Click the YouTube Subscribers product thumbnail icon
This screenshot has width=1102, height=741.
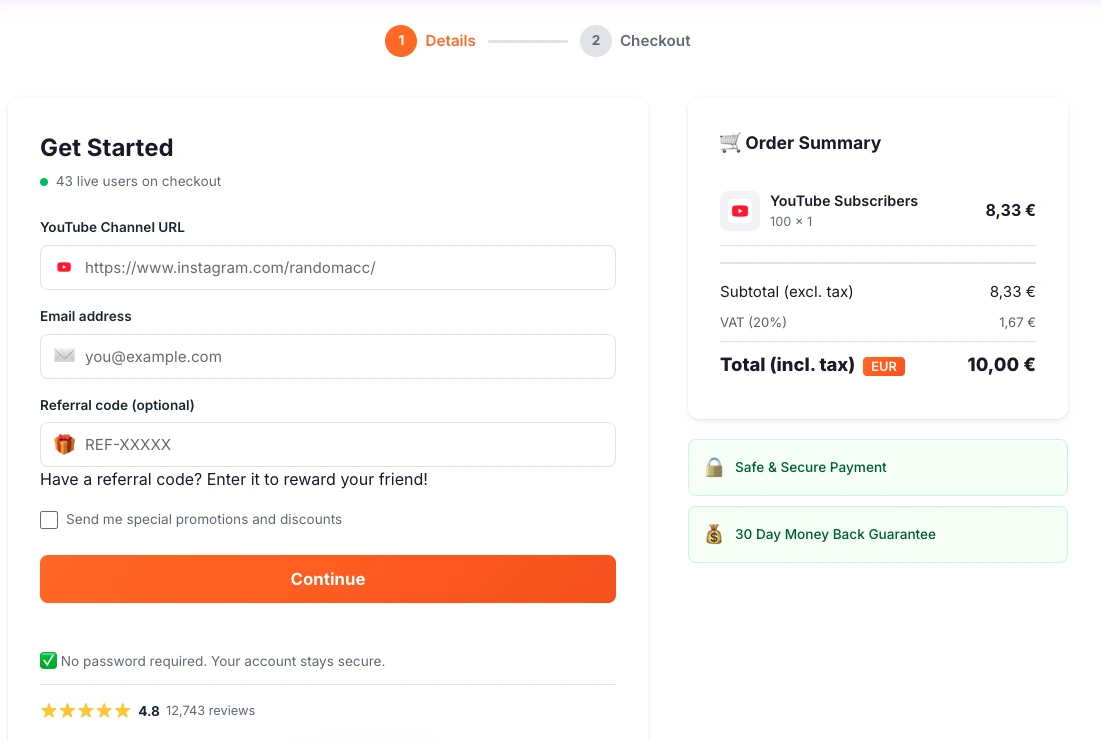[x=740, y=211]
